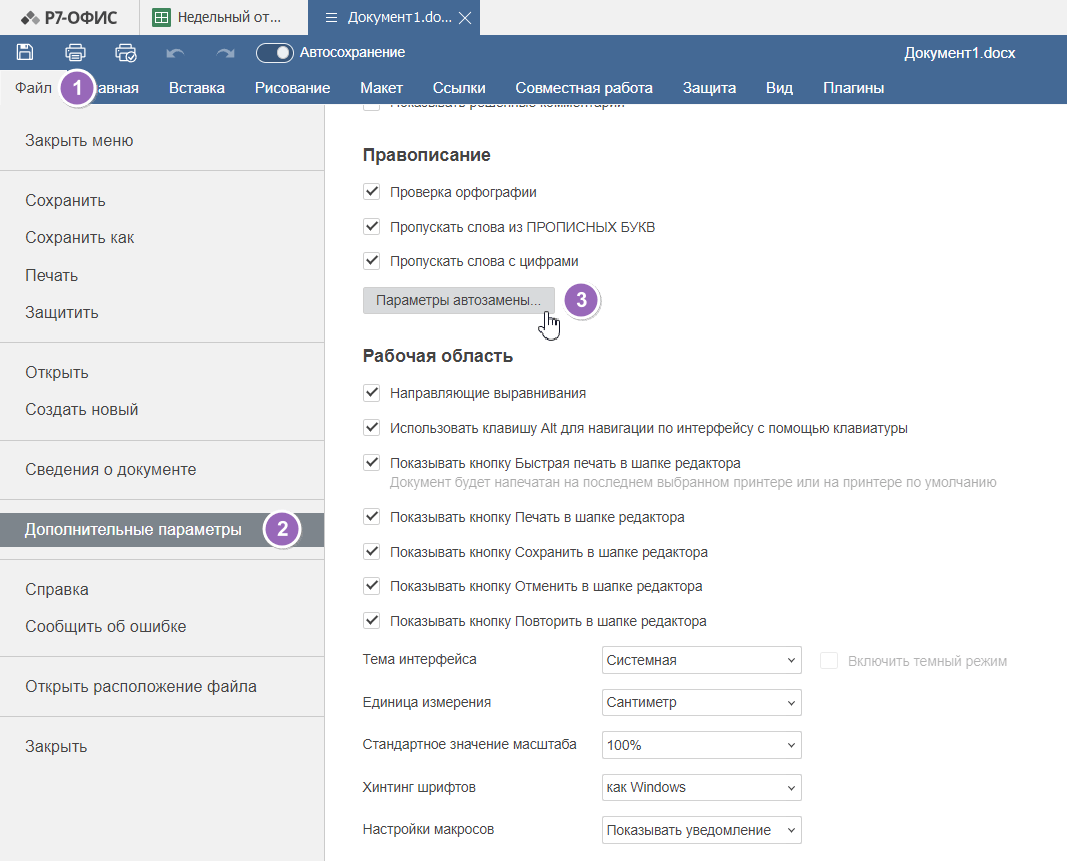Uncheck Проверка орфографии checkbox
This screenshot has height=861, width=1067.
[x=372, y=191]
